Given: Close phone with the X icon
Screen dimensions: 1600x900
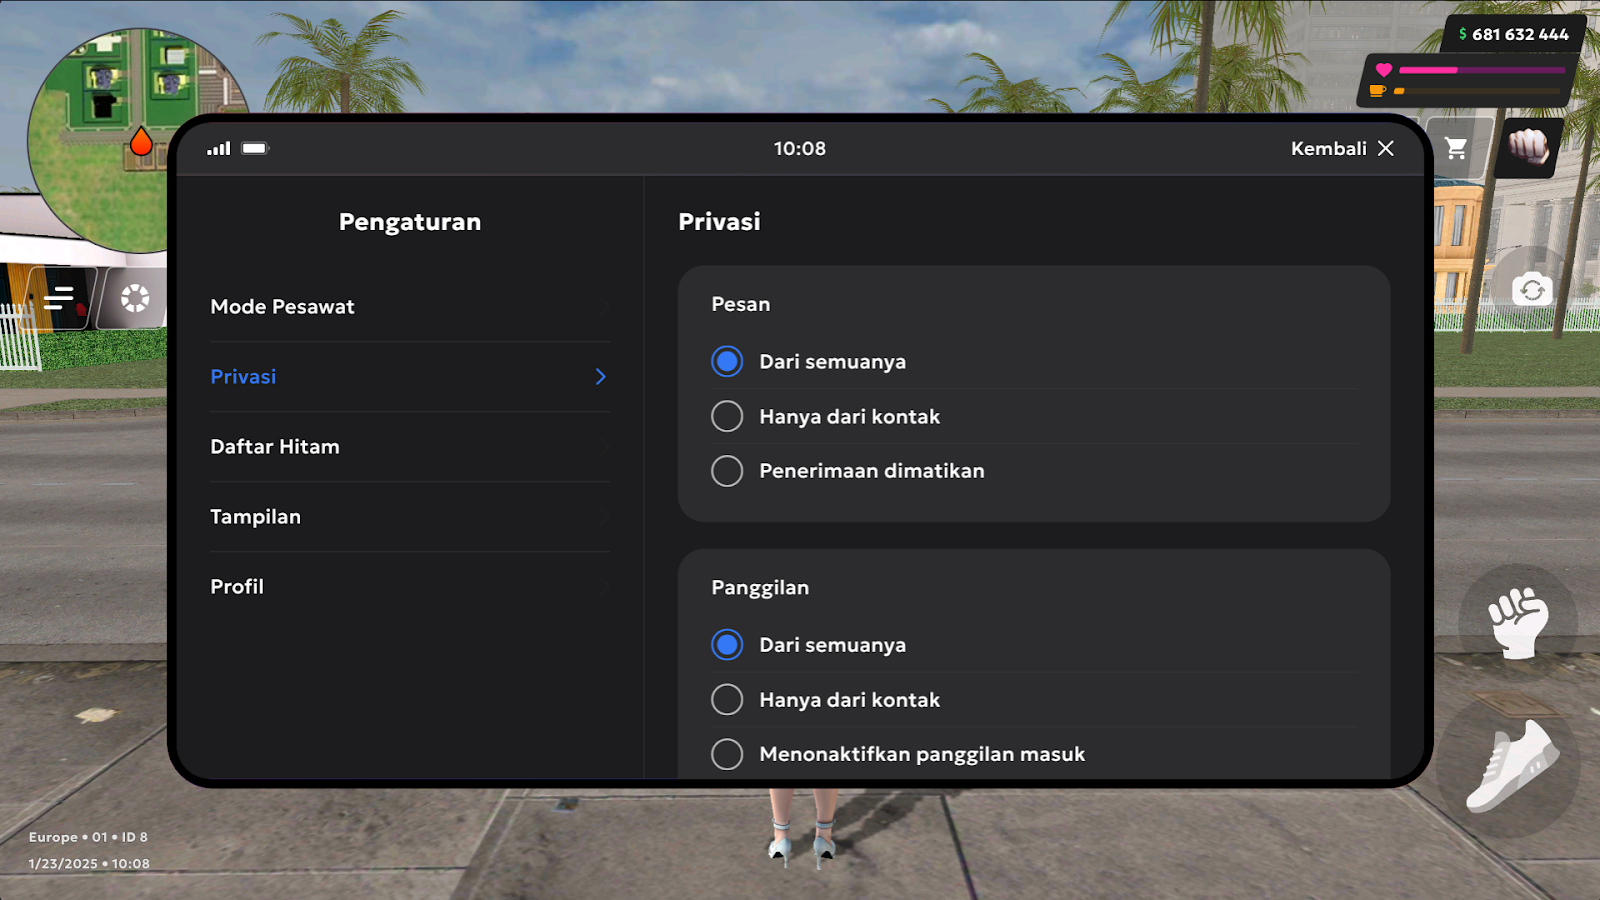Looking at the screenshot, I should coord(1386,148).
